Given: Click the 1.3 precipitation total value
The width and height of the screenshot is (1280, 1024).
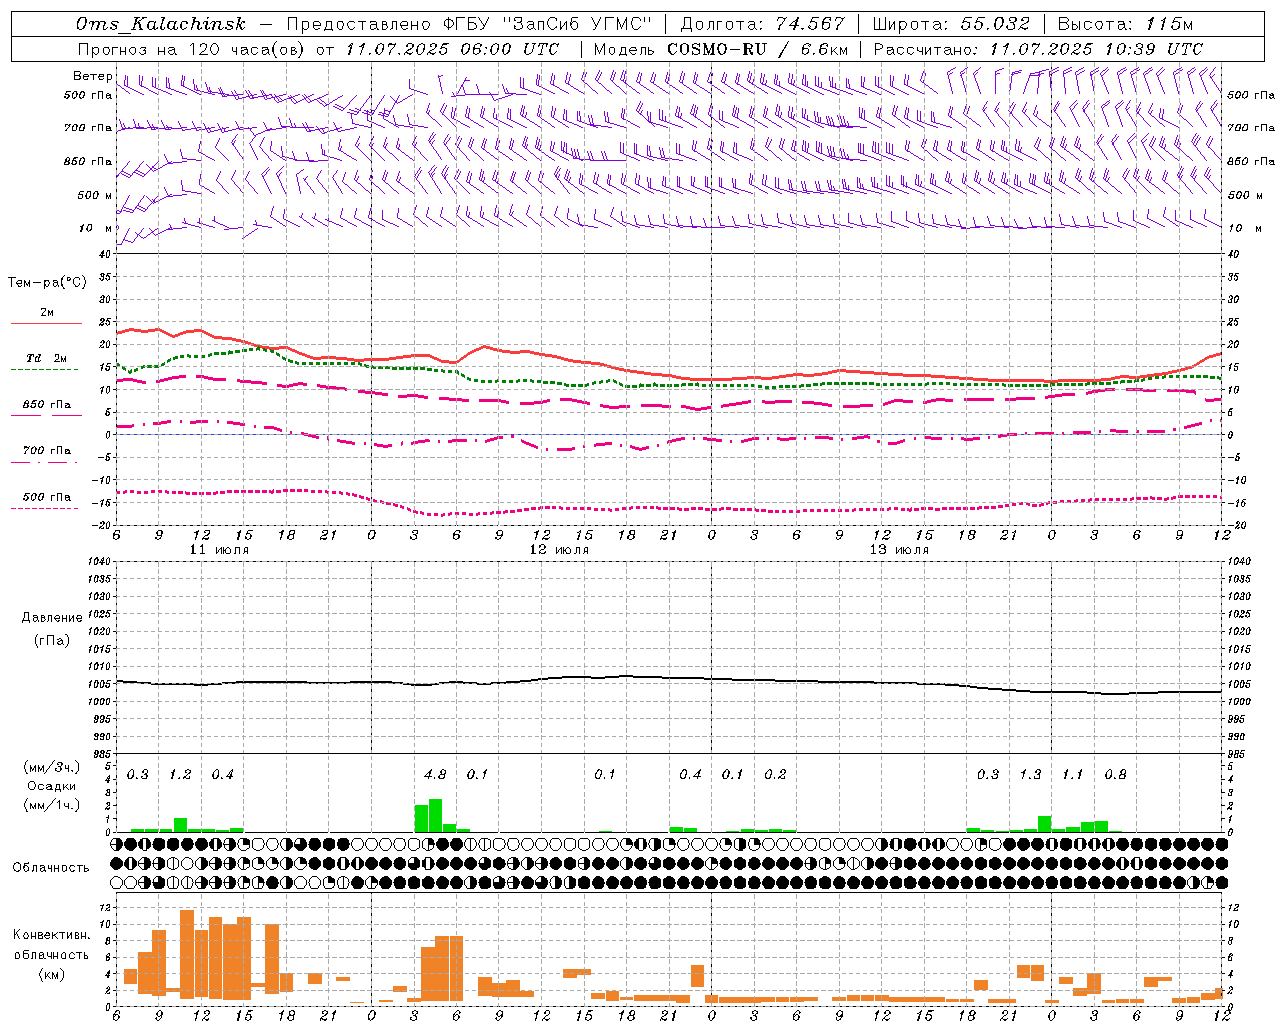Looking at the screenshot, I should (1030, 775).
